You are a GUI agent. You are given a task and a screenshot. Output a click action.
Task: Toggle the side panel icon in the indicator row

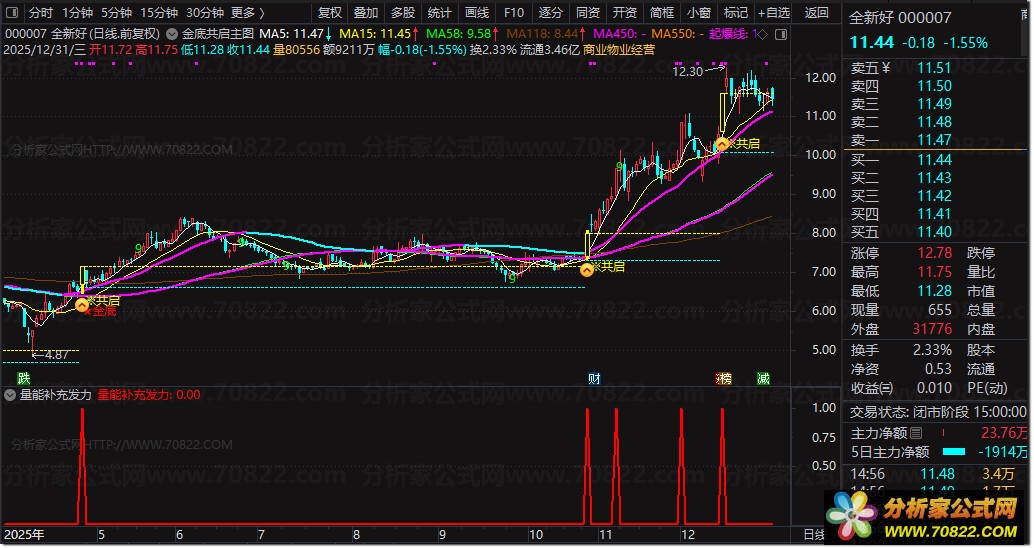pyautogui.click(x=781, y=34)
